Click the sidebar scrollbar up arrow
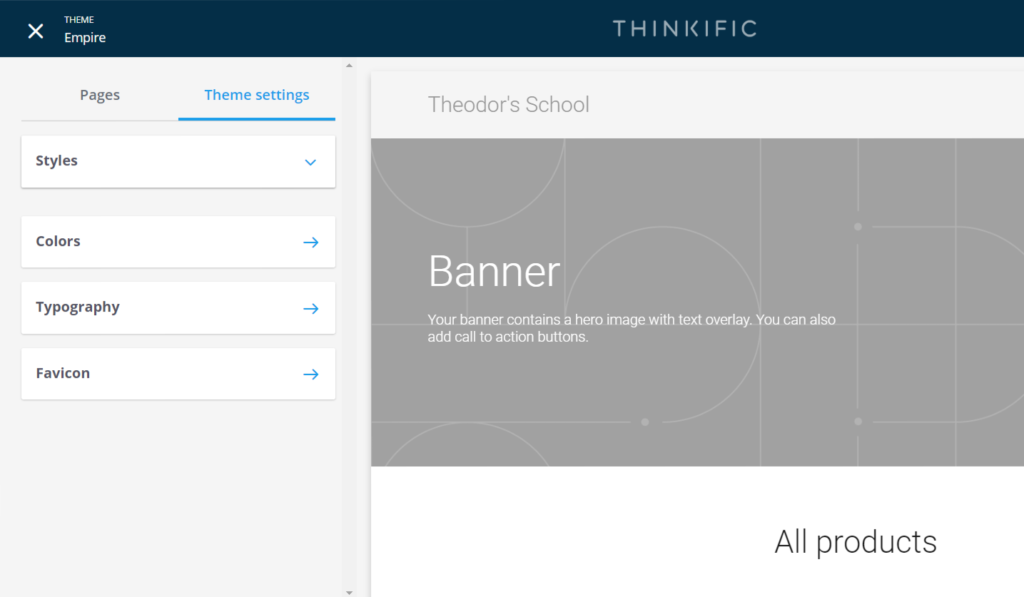The width and height of the screenshot is (1024, 597). pos(349,66)
